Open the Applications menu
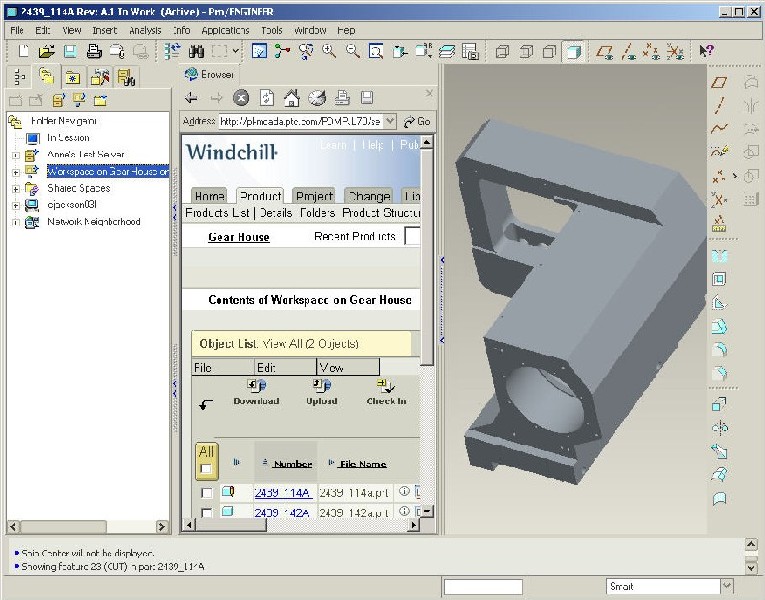The width and height of the screenshot is (765, 600). (x=225, y=30)
